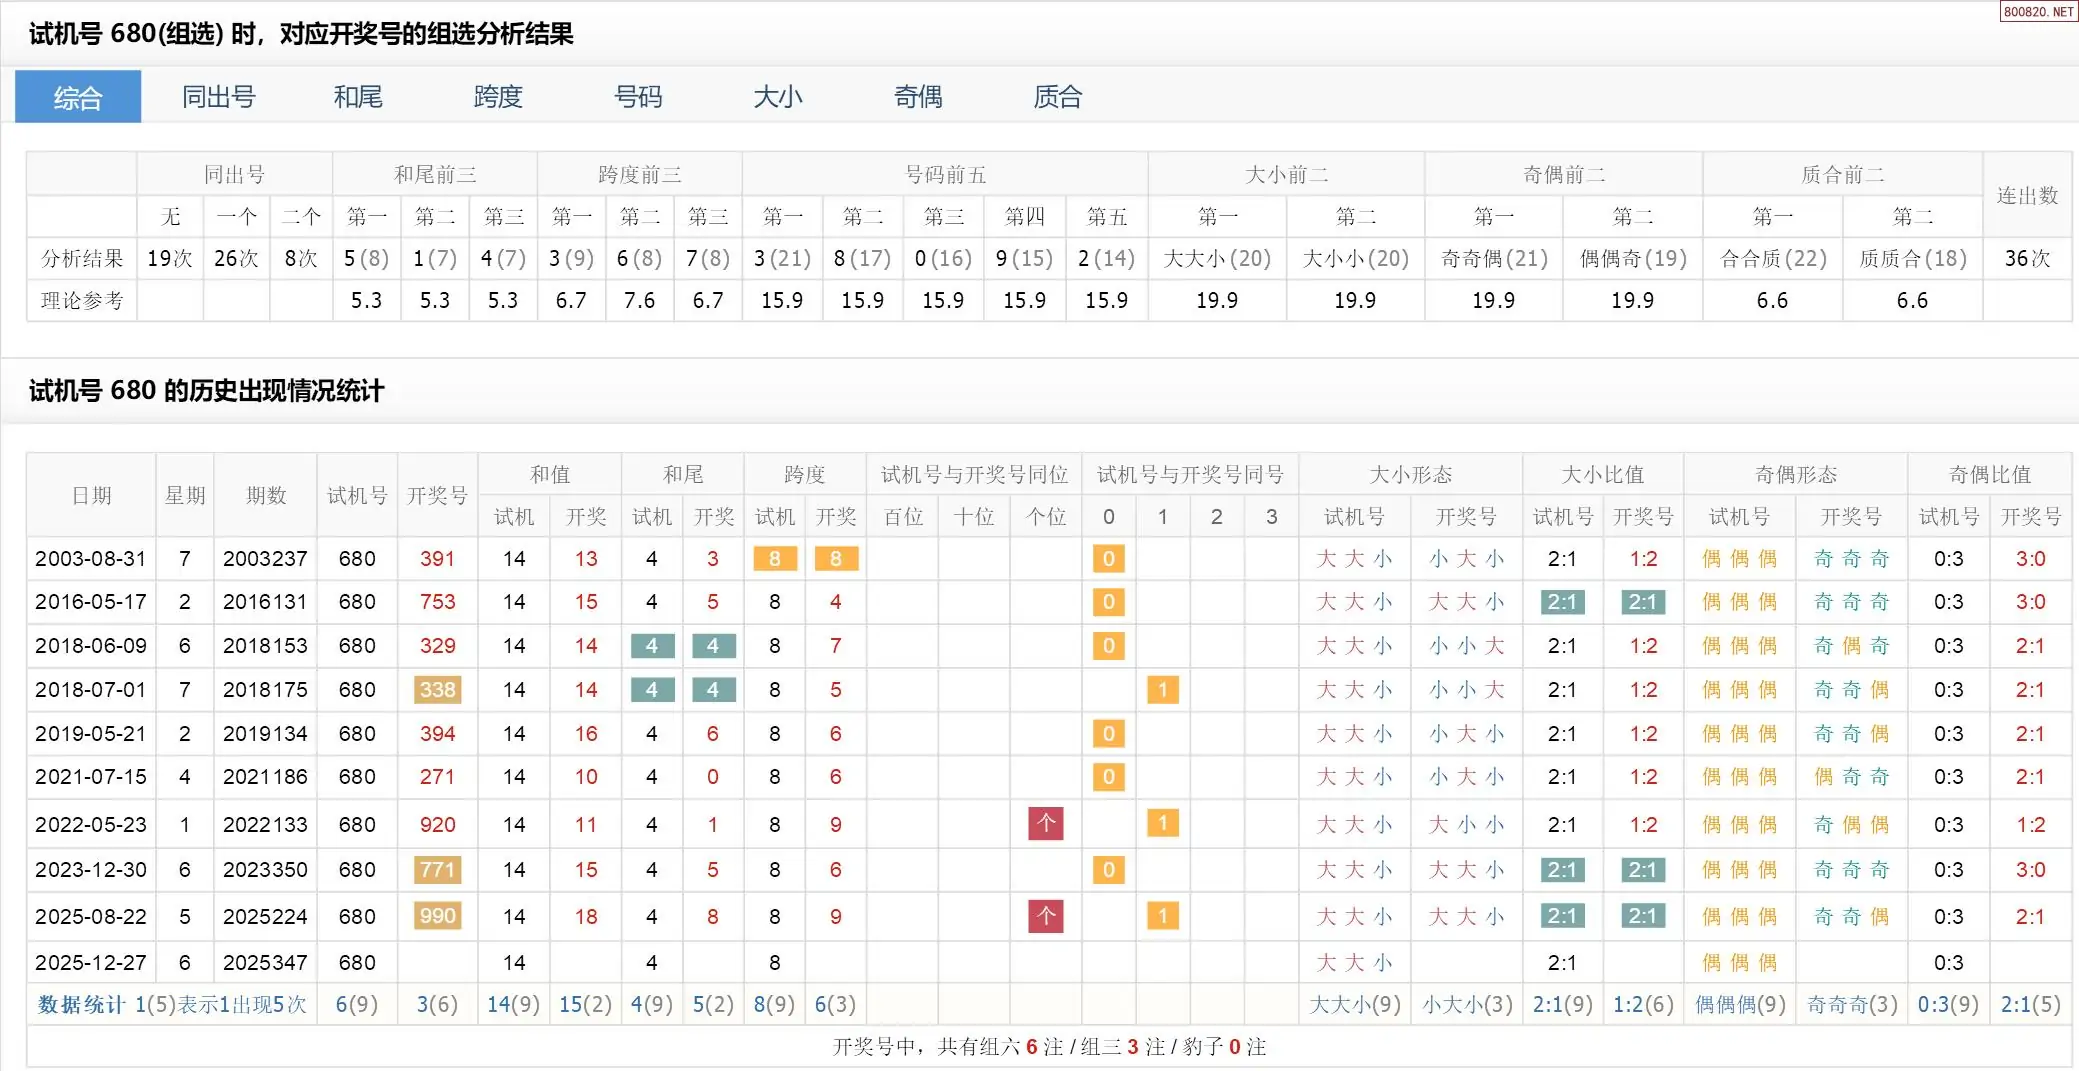This screenshot has width=2079, height=1071.
Task: Open the 和尾 tab
Action: click(x=358, y=97)
